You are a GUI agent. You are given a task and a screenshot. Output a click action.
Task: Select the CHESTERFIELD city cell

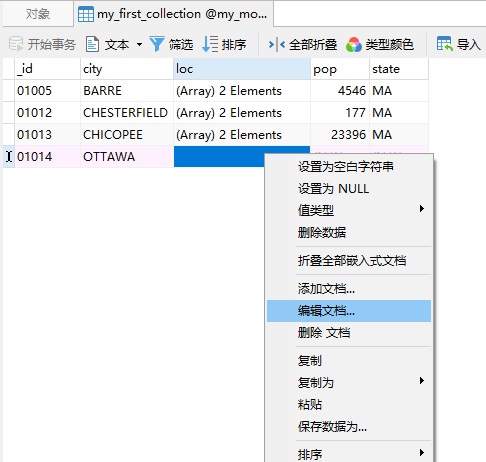click(127, 113)
